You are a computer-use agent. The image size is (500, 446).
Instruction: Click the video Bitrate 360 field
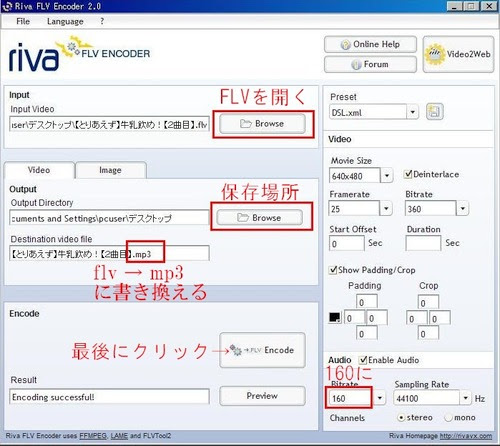click(x=431, y=209)
